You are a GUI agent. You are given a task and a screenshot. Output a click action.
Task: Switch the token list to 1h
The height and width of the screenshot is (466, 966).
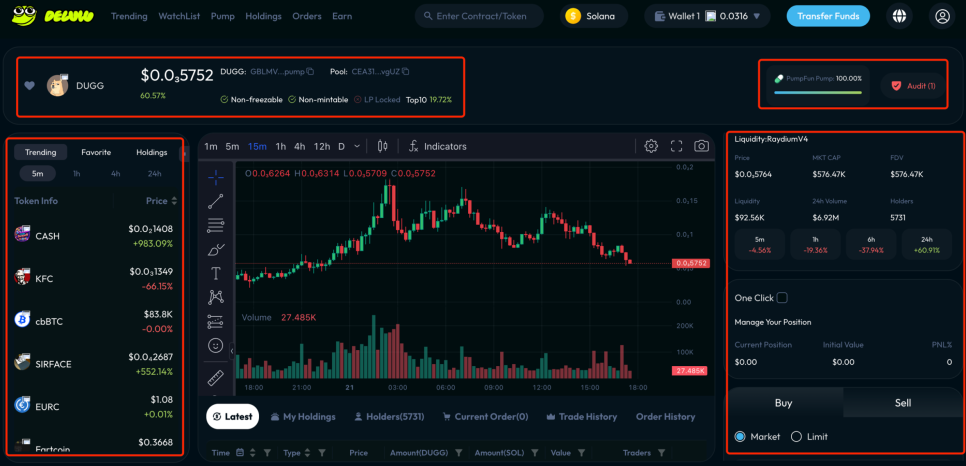click(76, 174)
